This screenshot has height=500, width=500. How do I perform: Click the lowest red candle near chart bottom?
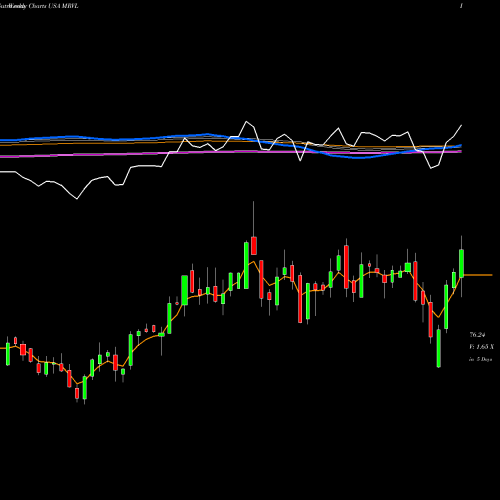pyautogui.click(x=77, y=393)
